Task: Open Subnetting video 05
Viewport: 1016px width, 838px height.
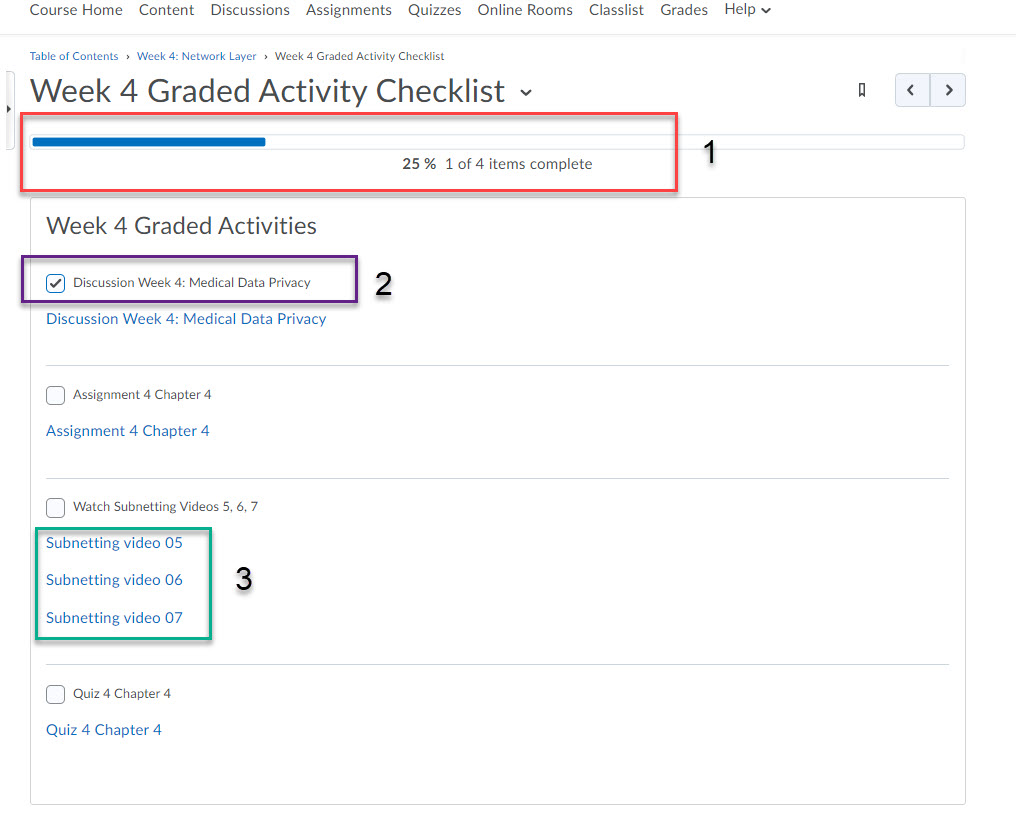Action: (x=113, y=542)
